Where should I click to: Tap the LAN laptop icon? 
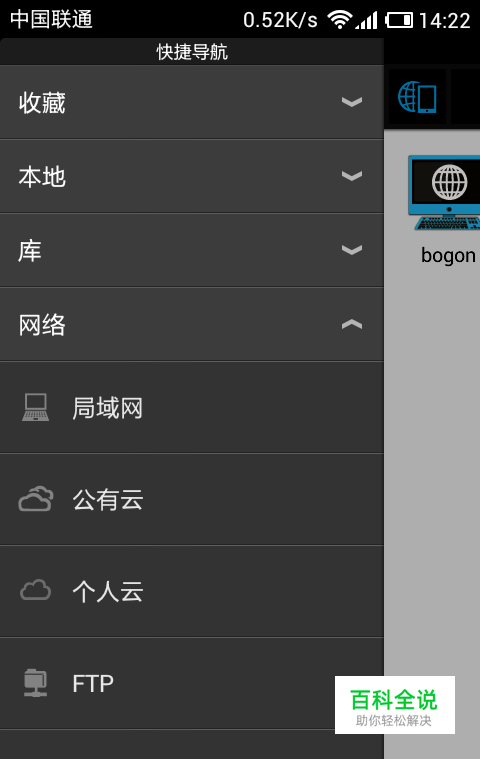pyautogui.click(x=35, y=407)
